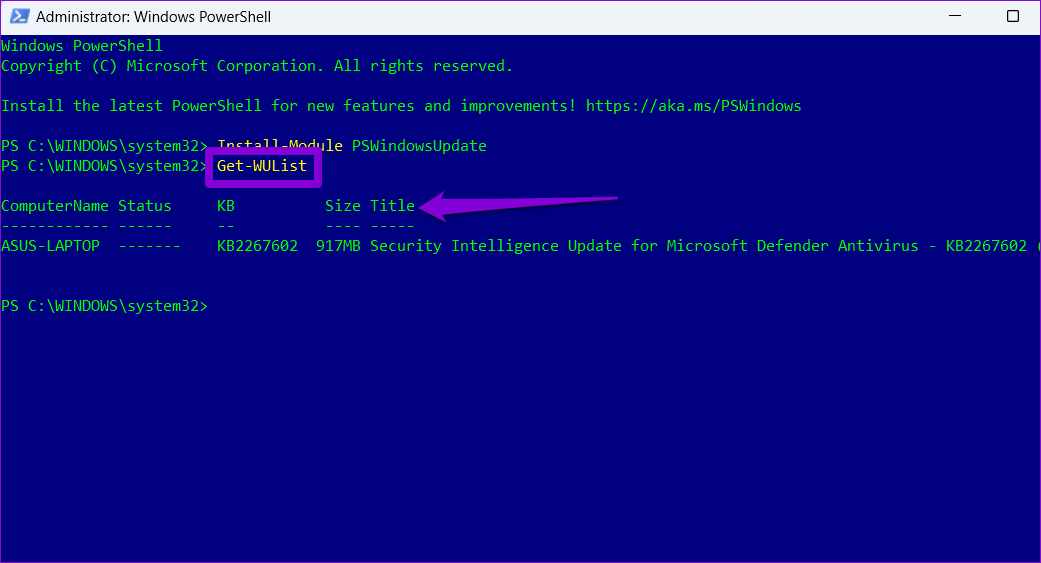Click the Install-Module PSWindowsUpdate command text

coord(352,146)
